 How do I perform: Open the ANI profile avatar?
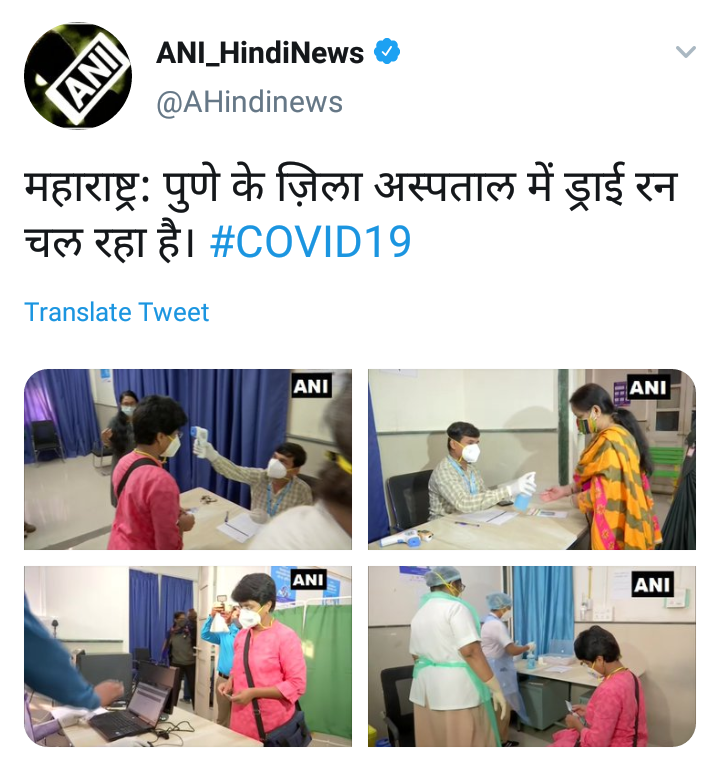(78, 76)
